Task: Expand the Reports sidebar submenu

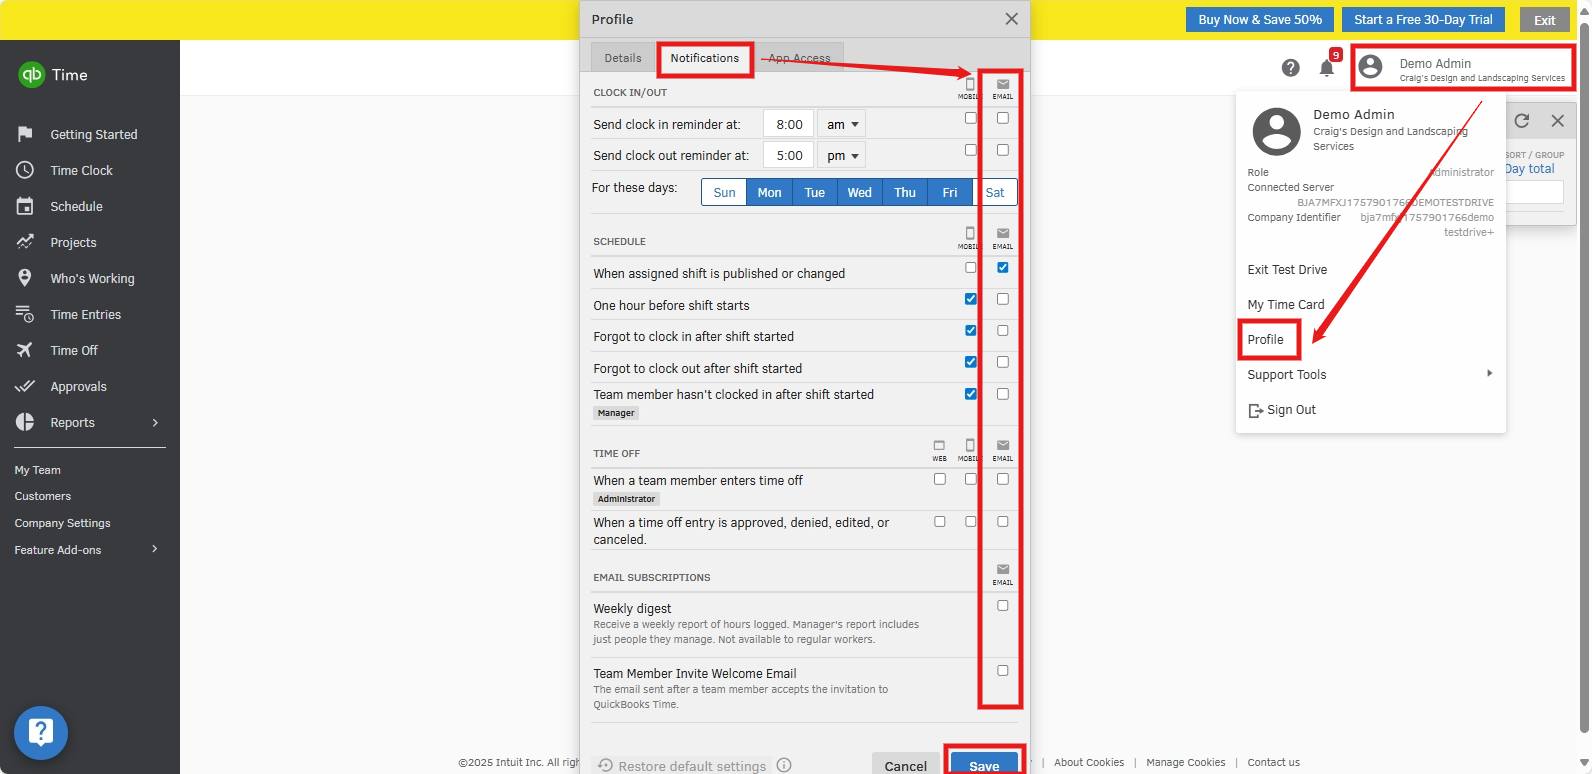Action: click(155, 423)
